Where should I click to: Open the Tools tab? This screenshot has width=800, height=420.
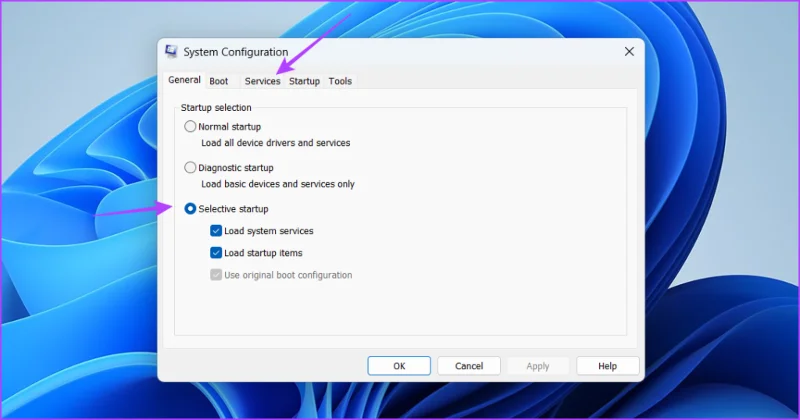(x=340, y=81)
